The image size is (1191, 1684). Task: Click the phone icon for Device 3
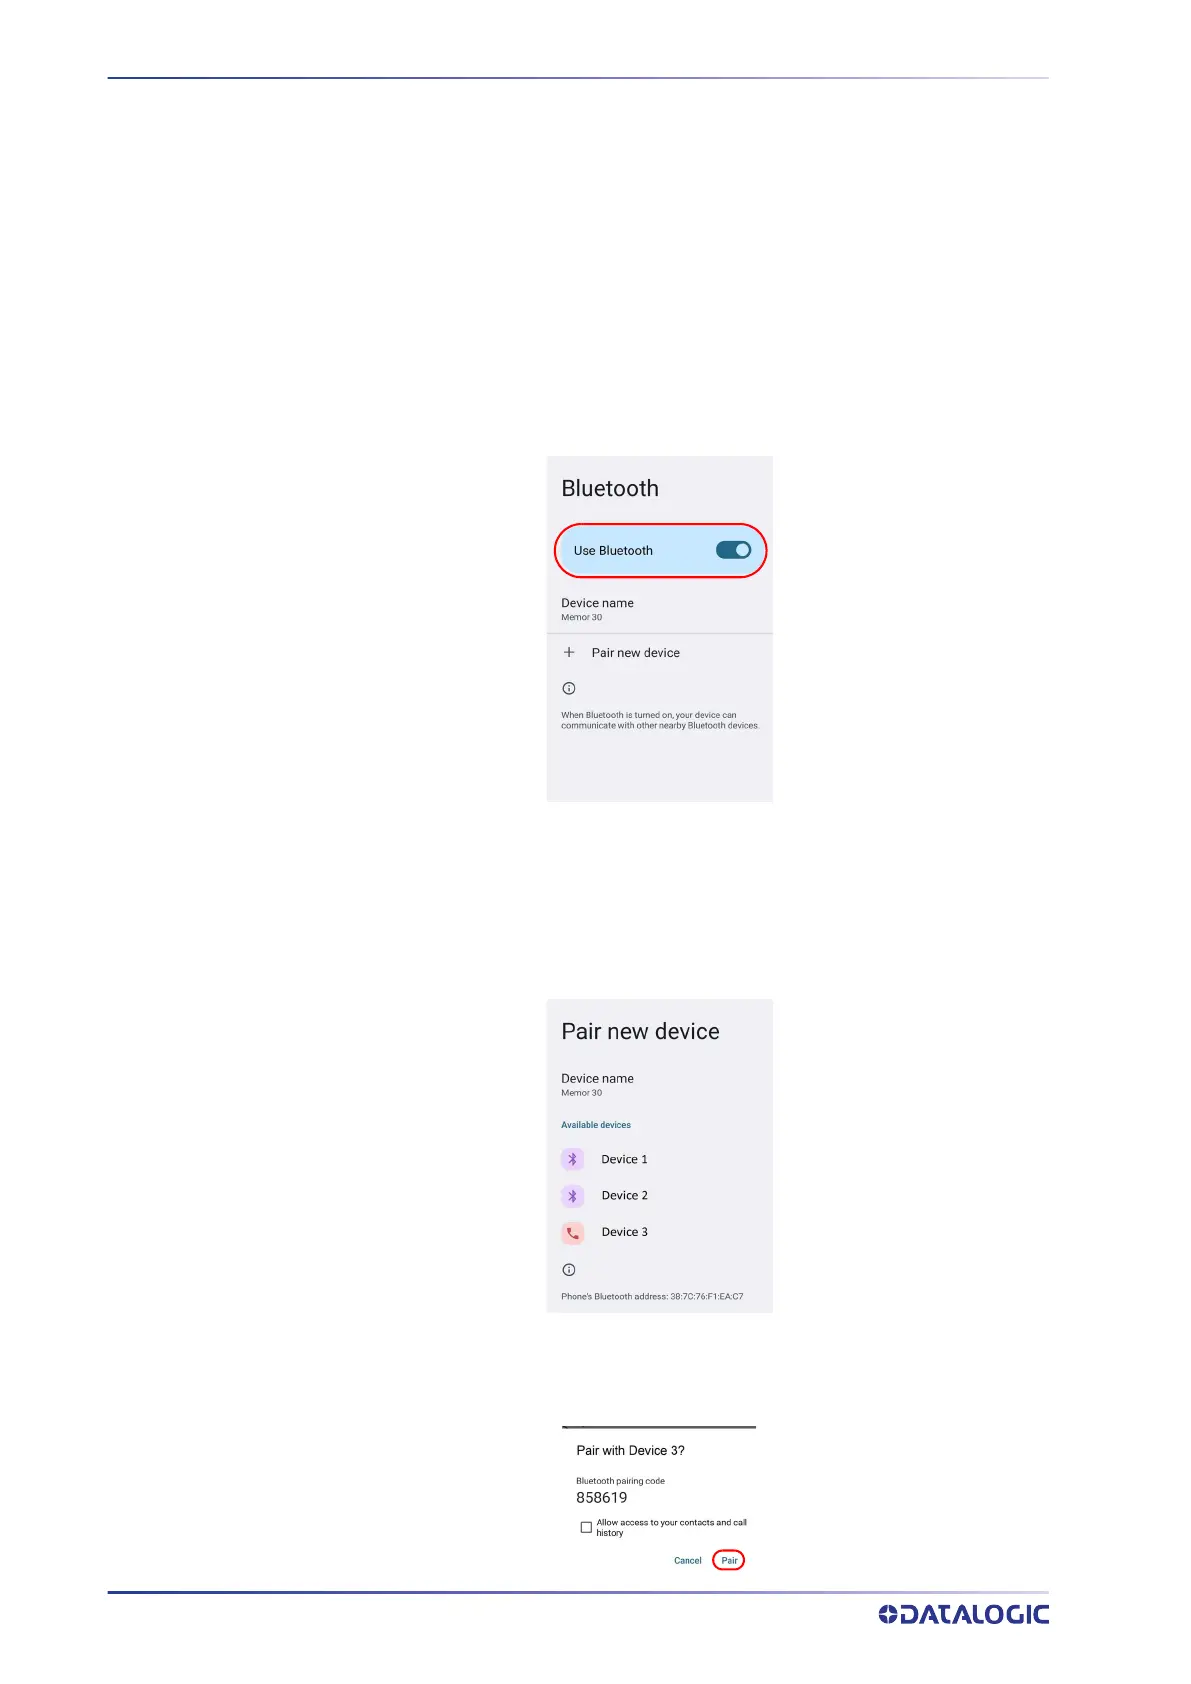point(572,1233)
